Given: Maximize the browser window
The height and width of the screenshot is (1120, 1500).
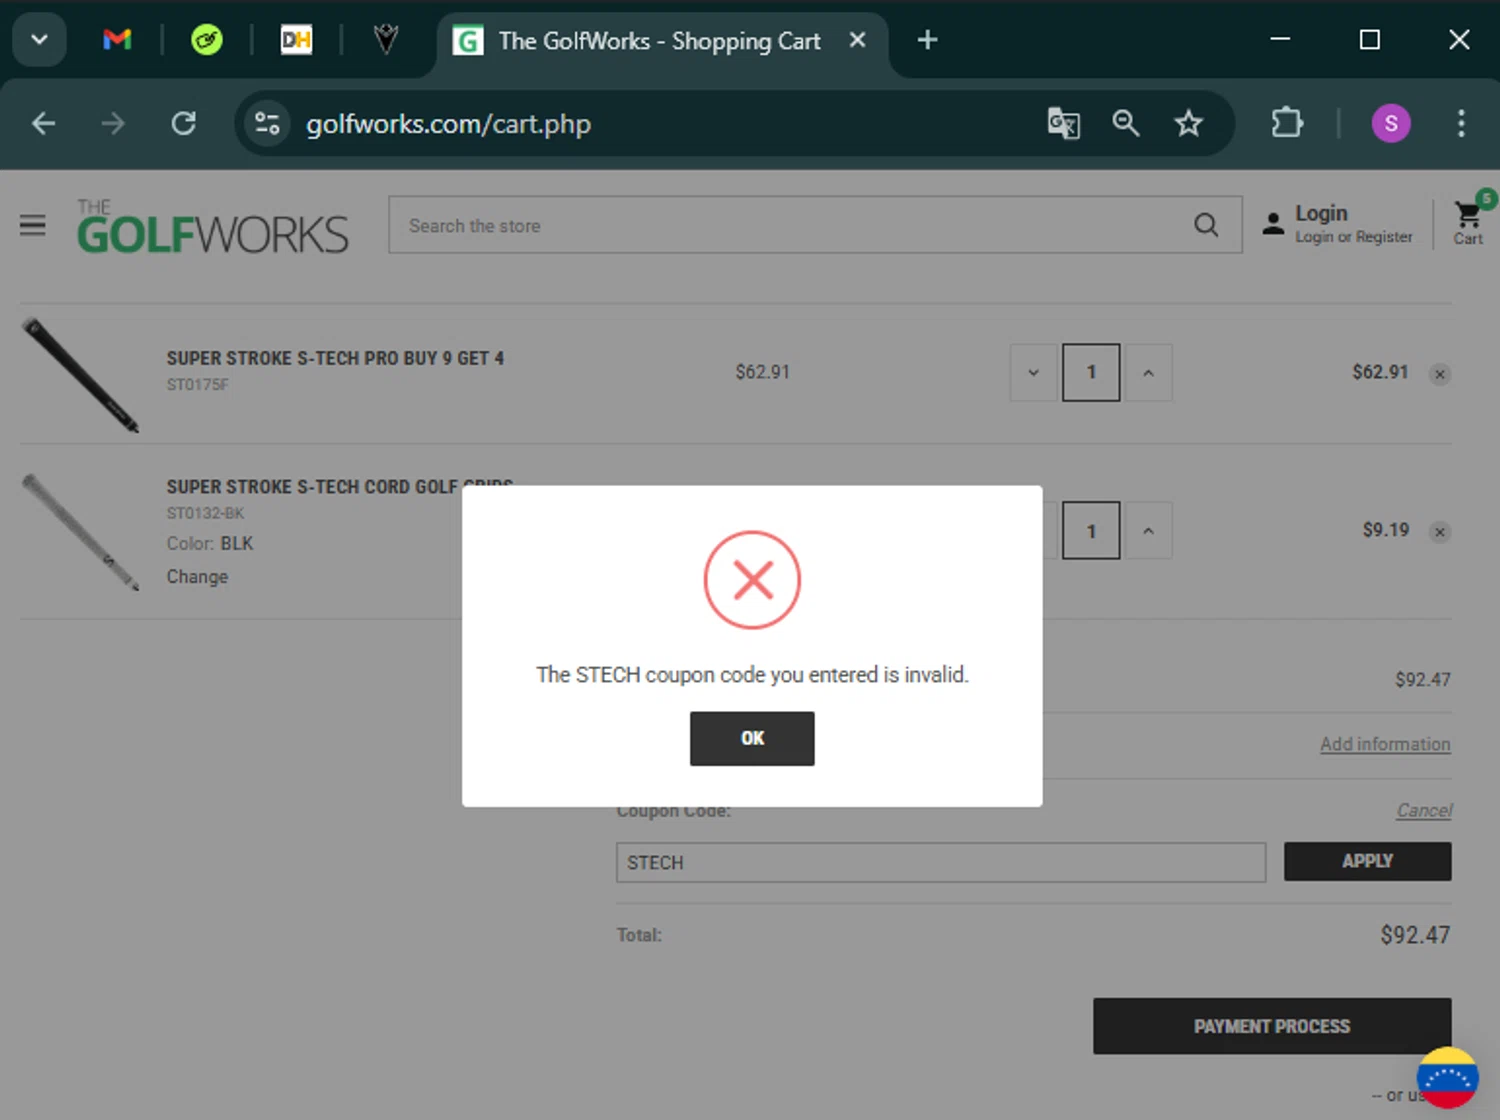Looking at the screenshot, I should pos(1370,40).
